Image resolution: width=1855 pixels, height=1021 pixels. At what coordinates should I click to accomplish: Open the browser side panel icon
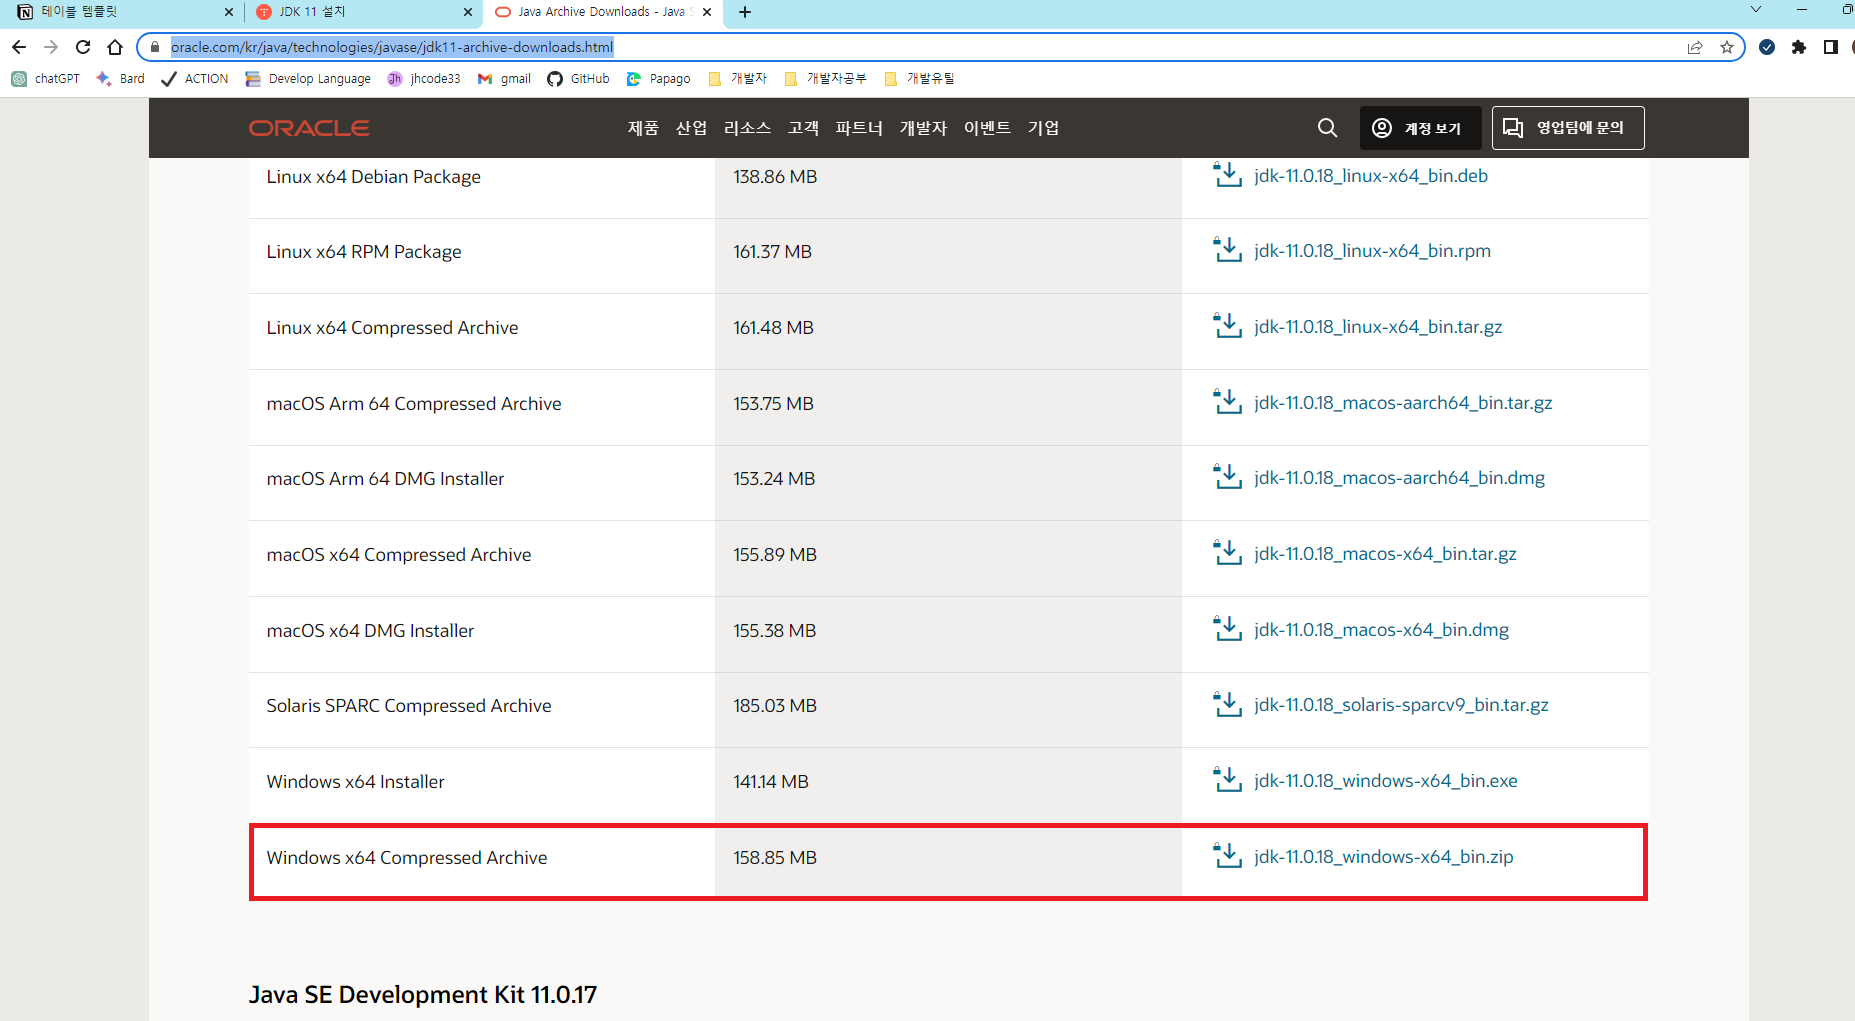tap(1831, 47)
